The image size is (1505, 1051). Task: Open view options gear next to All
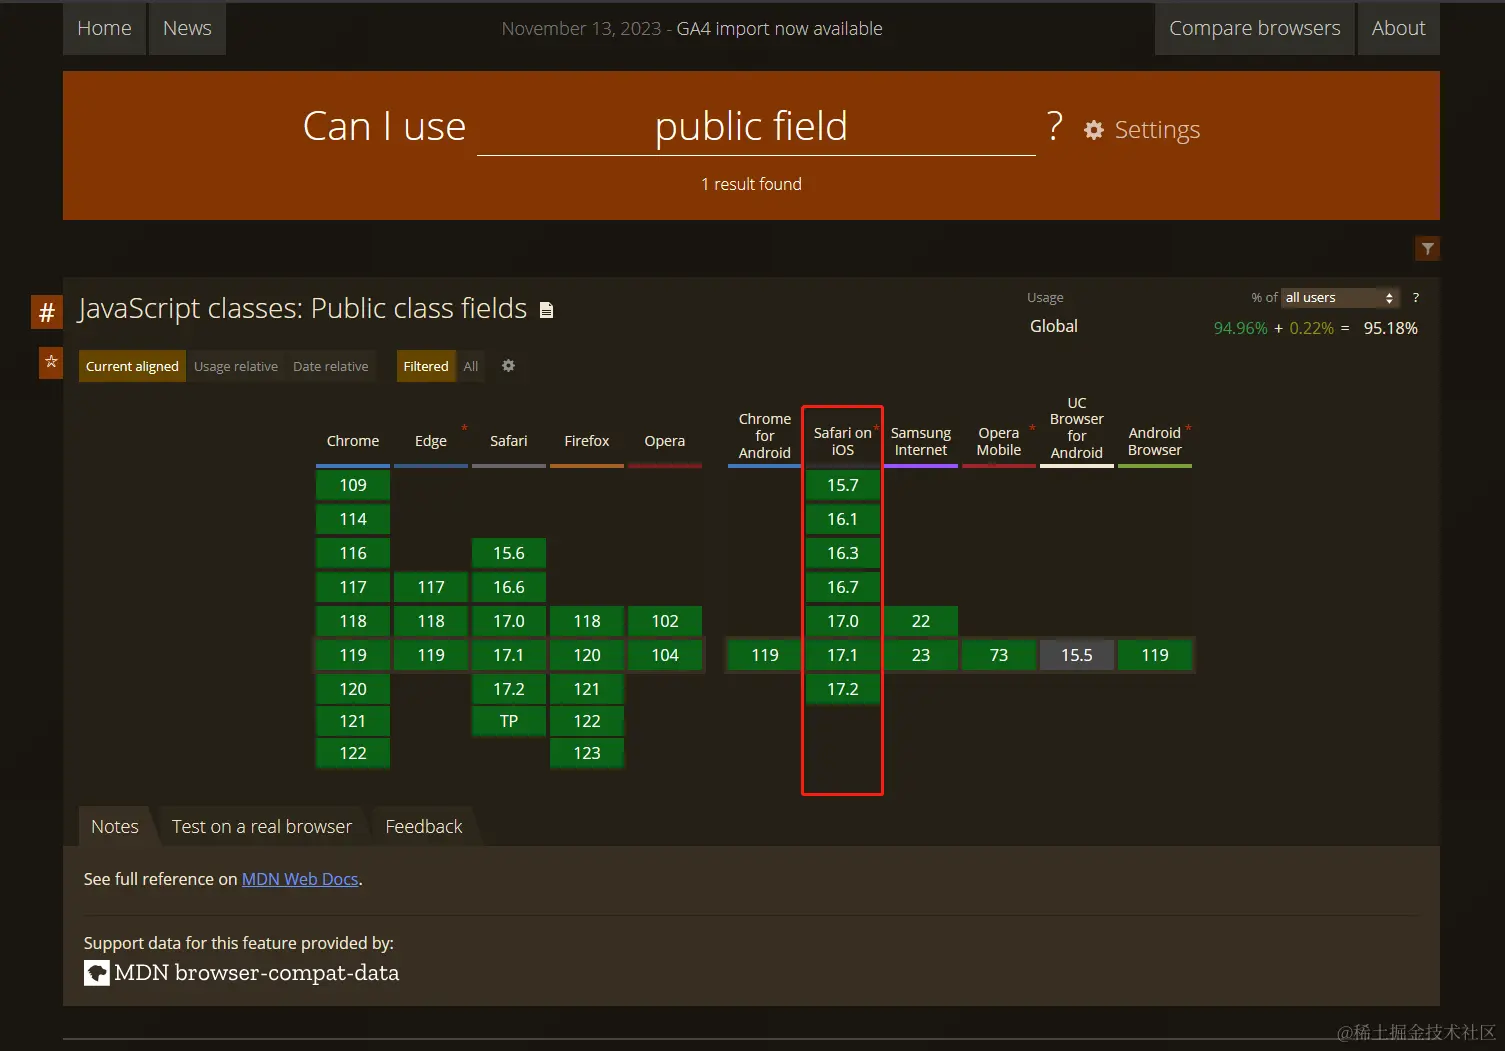coord(508,366)
